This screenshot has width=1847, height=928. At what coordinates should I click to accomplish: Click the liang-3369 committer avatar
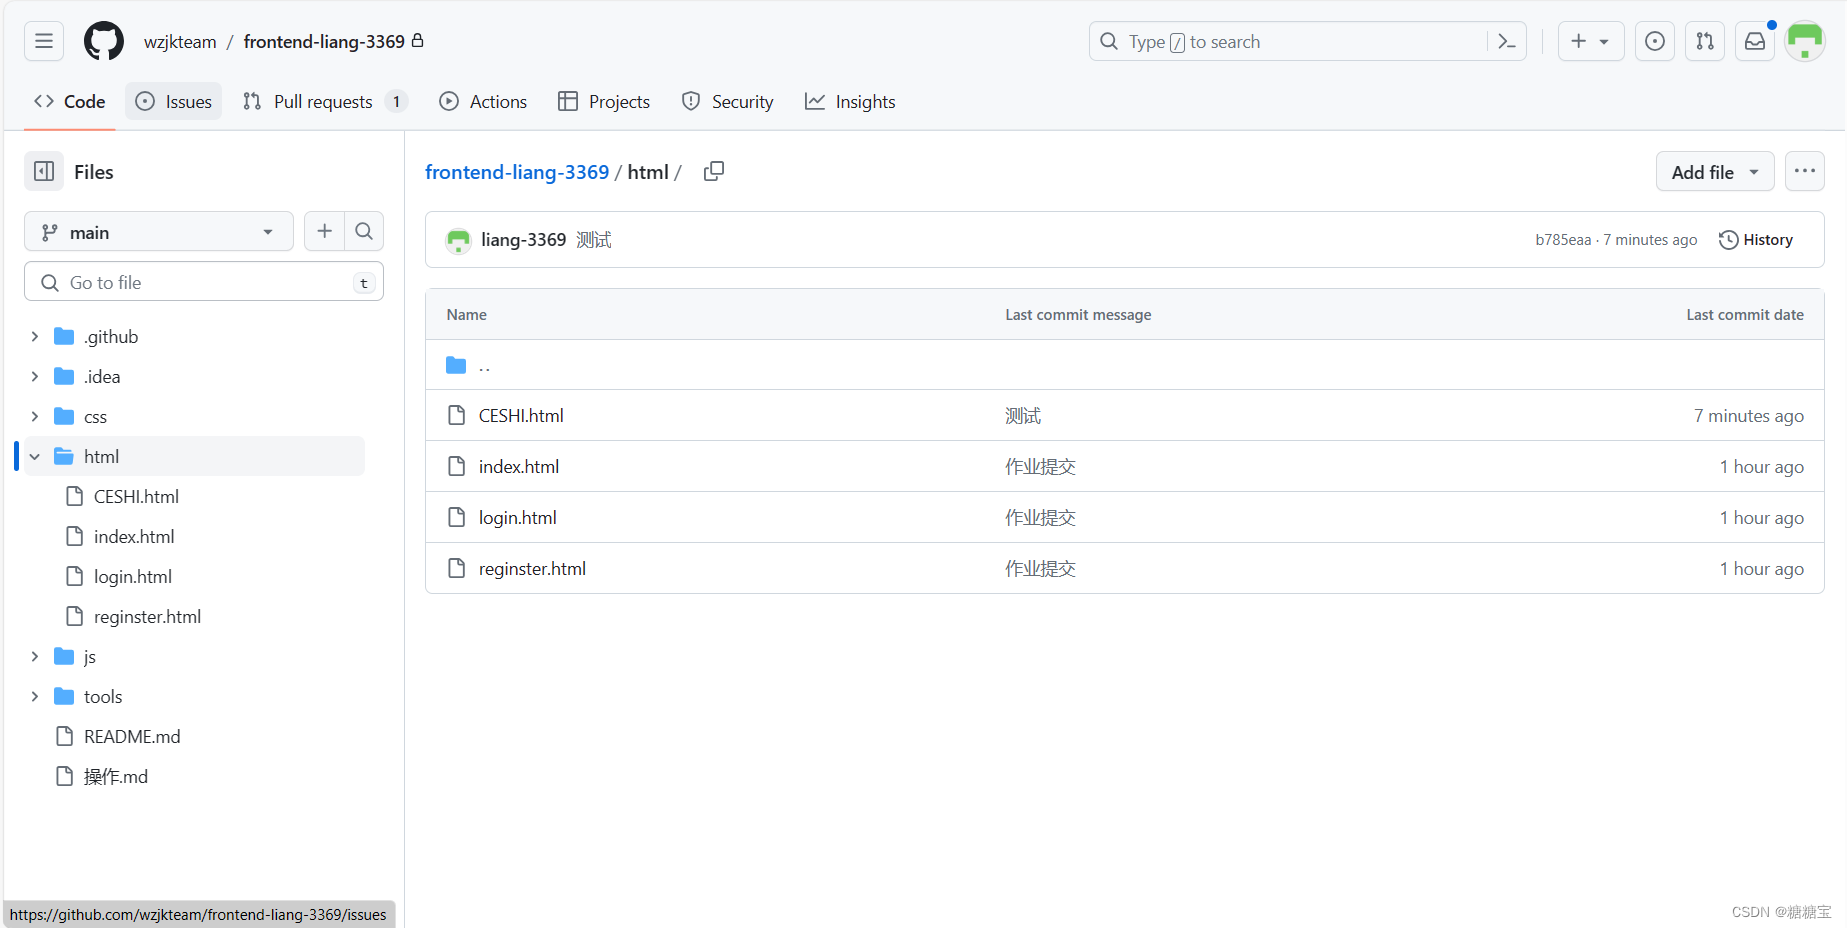458,240
